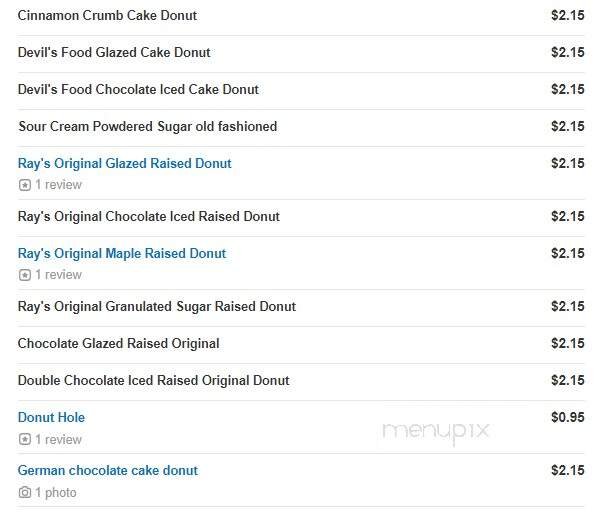
Task: Select Devil's Food Glazed Cake Donut row
Action: [x=114, y=52]
